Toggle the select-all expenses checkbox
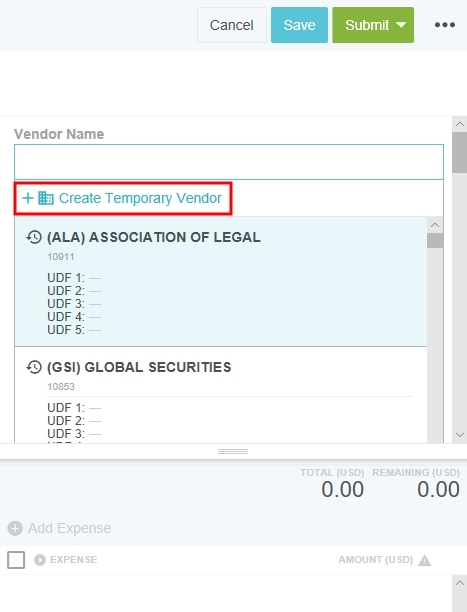The height and width of the screenshot is (612, 467). click(16, 560)
